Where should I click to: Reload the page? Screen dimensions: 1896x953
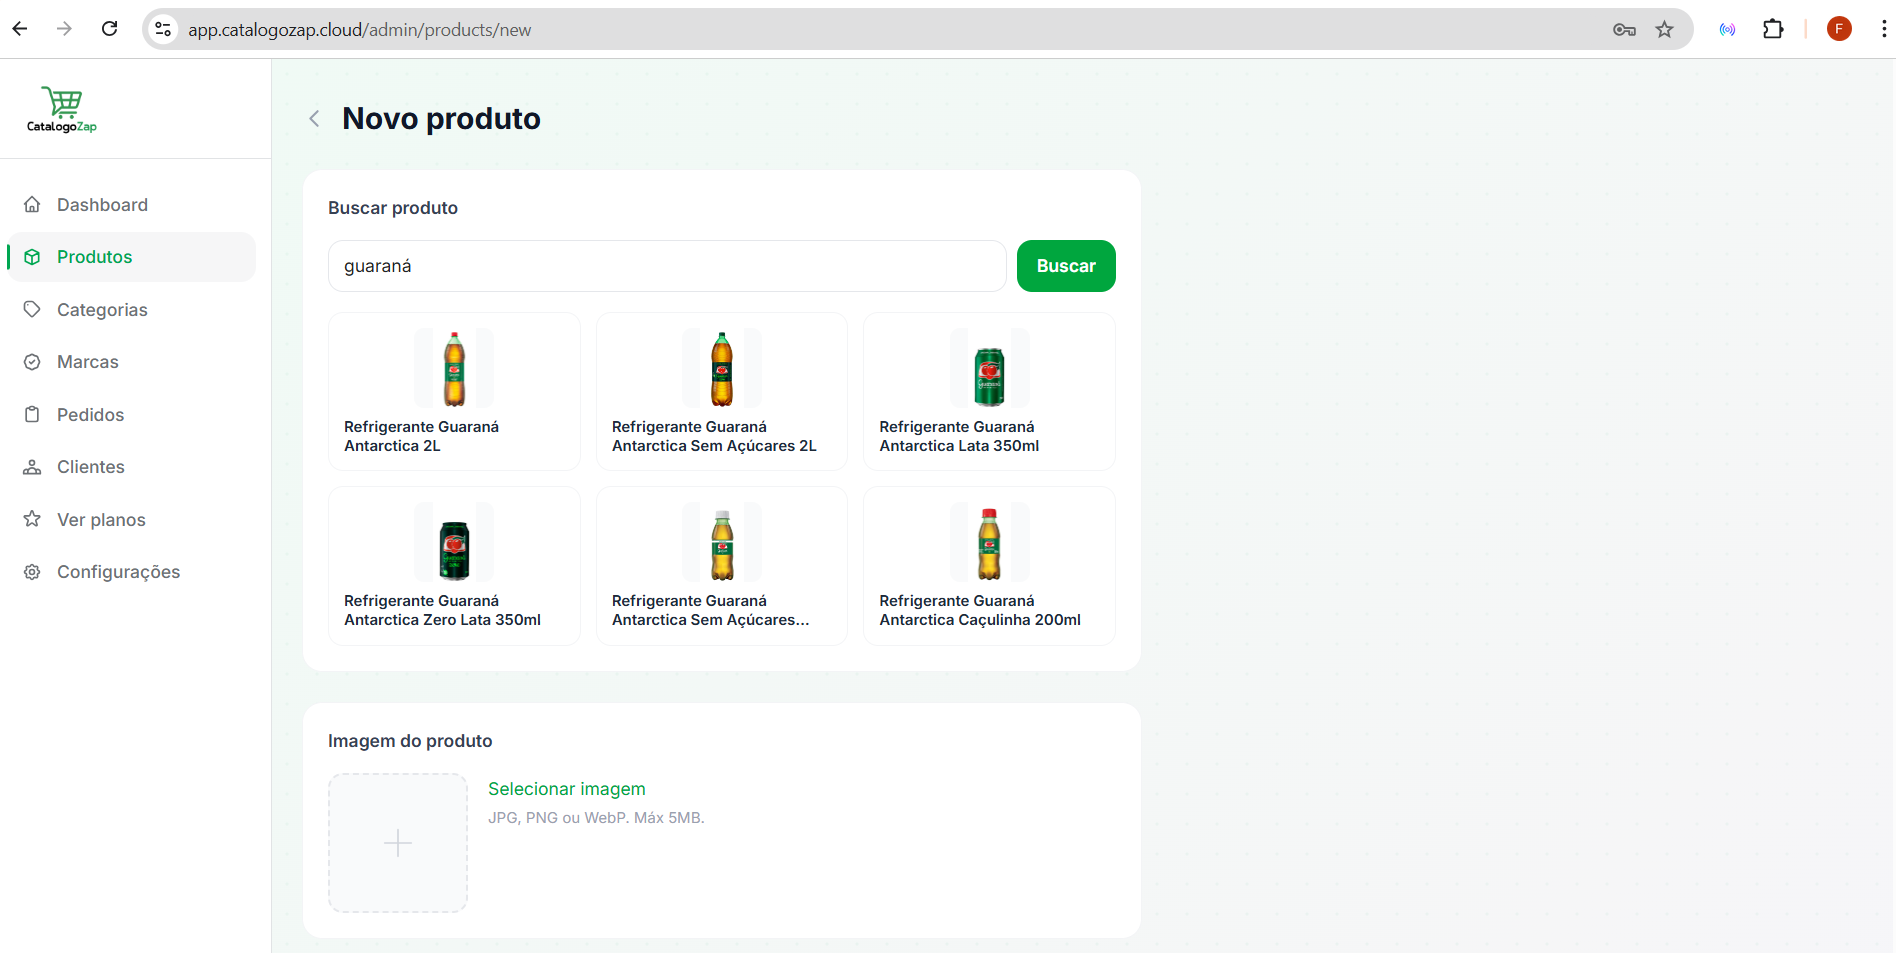[x=110, y=29]
